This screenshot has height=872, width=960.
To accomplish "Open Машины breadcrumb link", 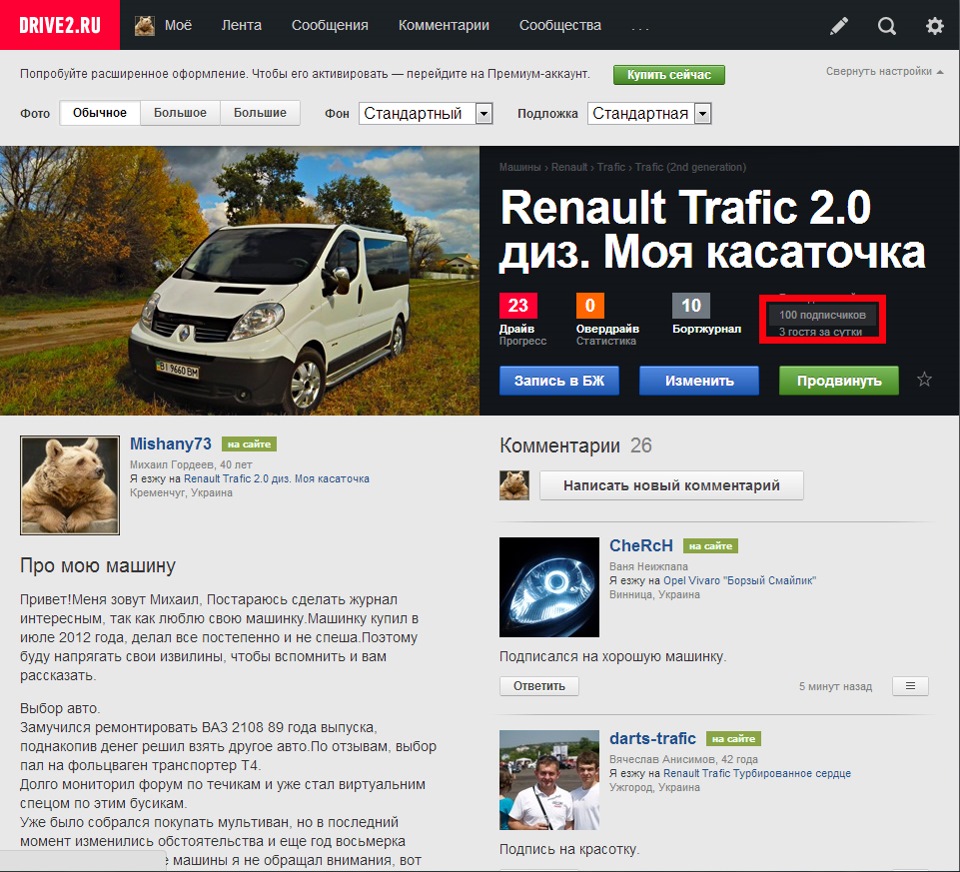I will (x=520, y=167).
